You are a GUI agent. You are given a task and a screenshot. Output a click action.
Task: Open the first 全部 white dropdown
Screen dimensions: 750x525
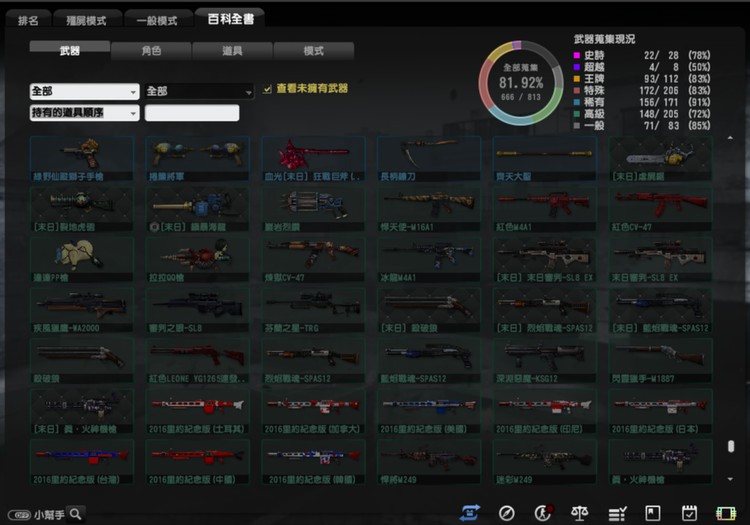(x=84, y=91)
